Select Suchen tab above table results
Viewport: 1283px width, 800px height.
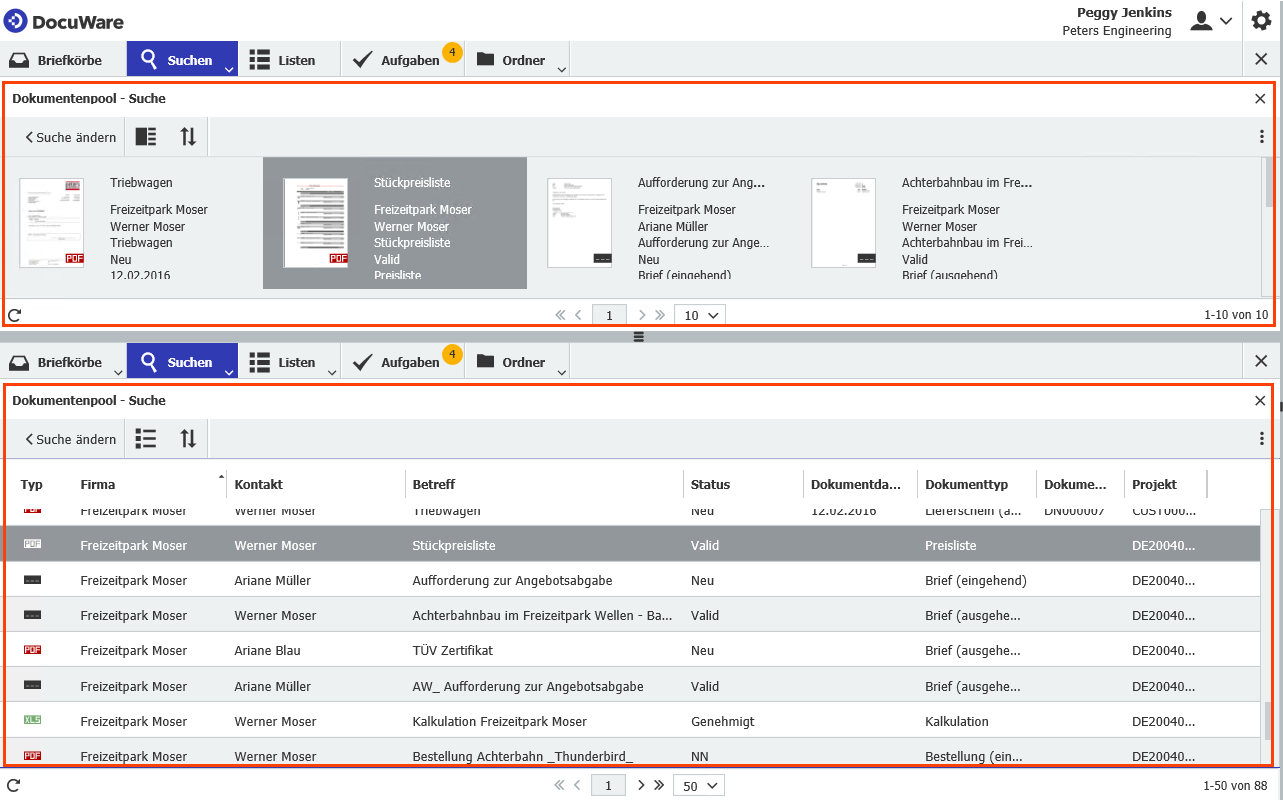[x=182, y=362]
